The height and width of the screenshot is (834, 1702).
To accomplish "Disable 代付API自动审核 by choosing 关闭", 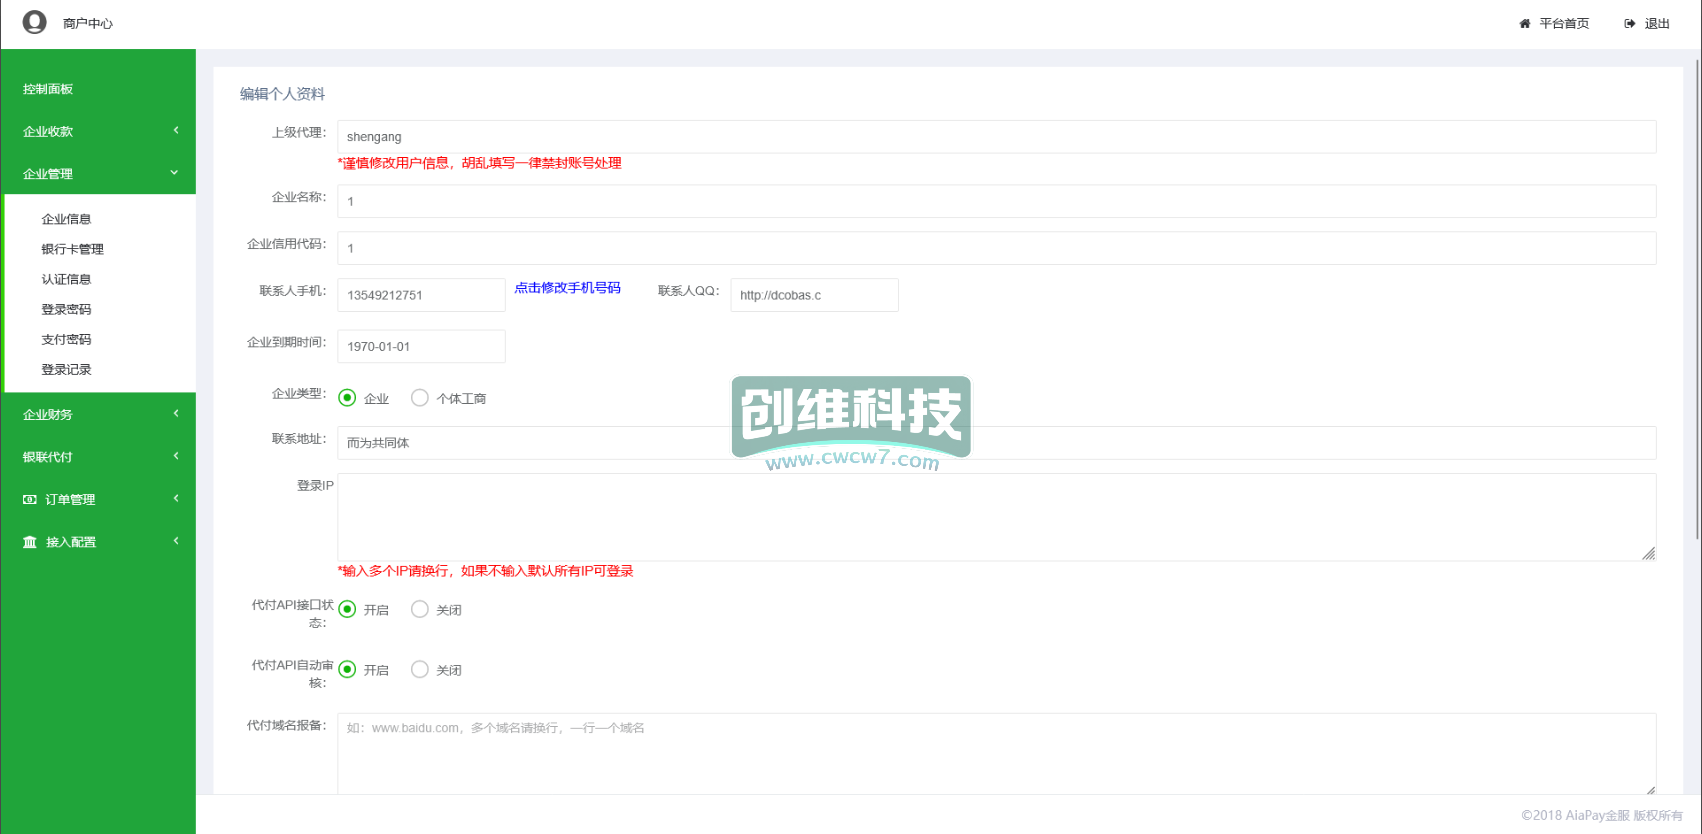I will 420,670.
